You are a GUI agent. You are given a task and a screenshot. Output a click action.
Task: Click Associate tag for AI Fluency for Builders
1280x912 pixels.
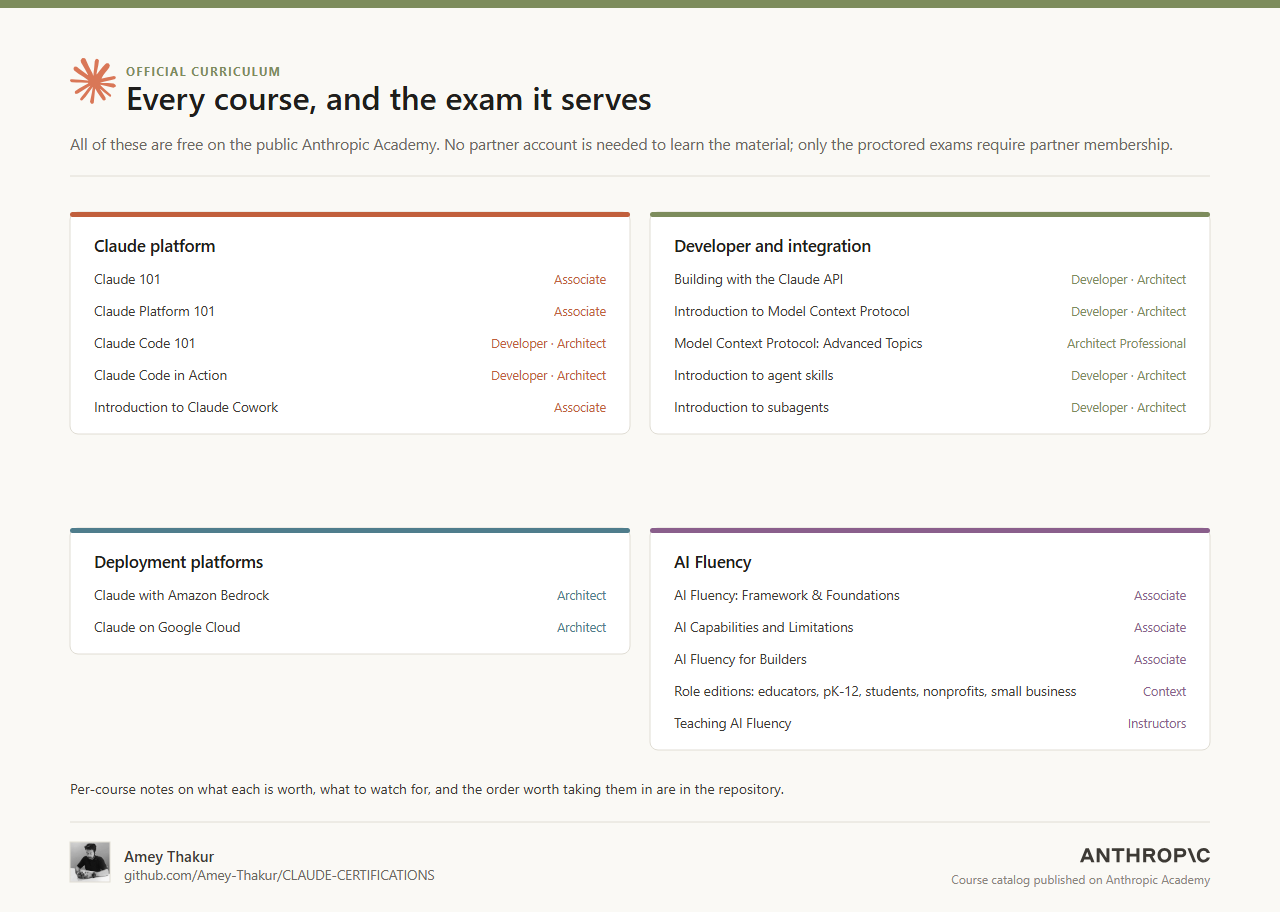[1160, 660]
